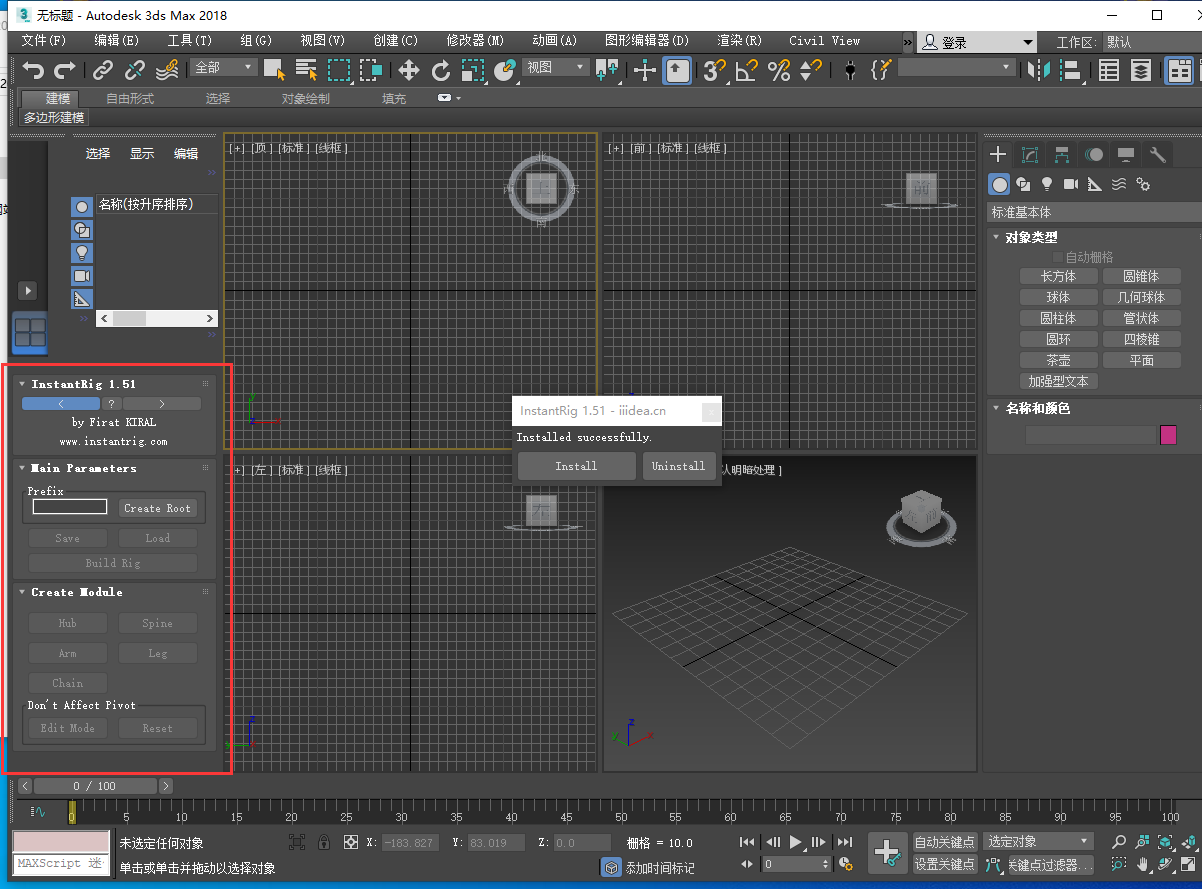The height and width of the screenshot is (889, 1202).
Task: Activate the Select and Scale tool
Action: [473, 70]
